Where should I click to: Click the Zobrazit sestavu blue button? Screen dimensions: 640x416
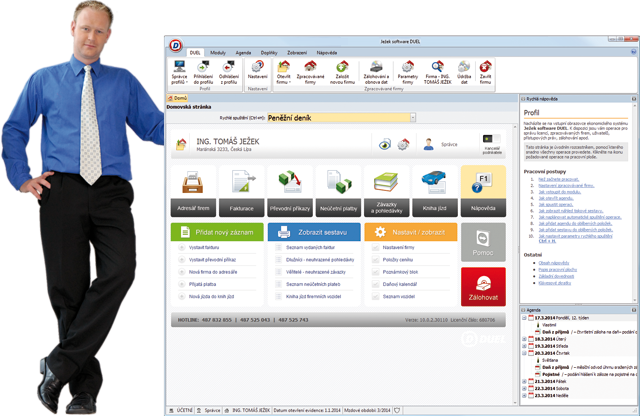coord(314,231)
